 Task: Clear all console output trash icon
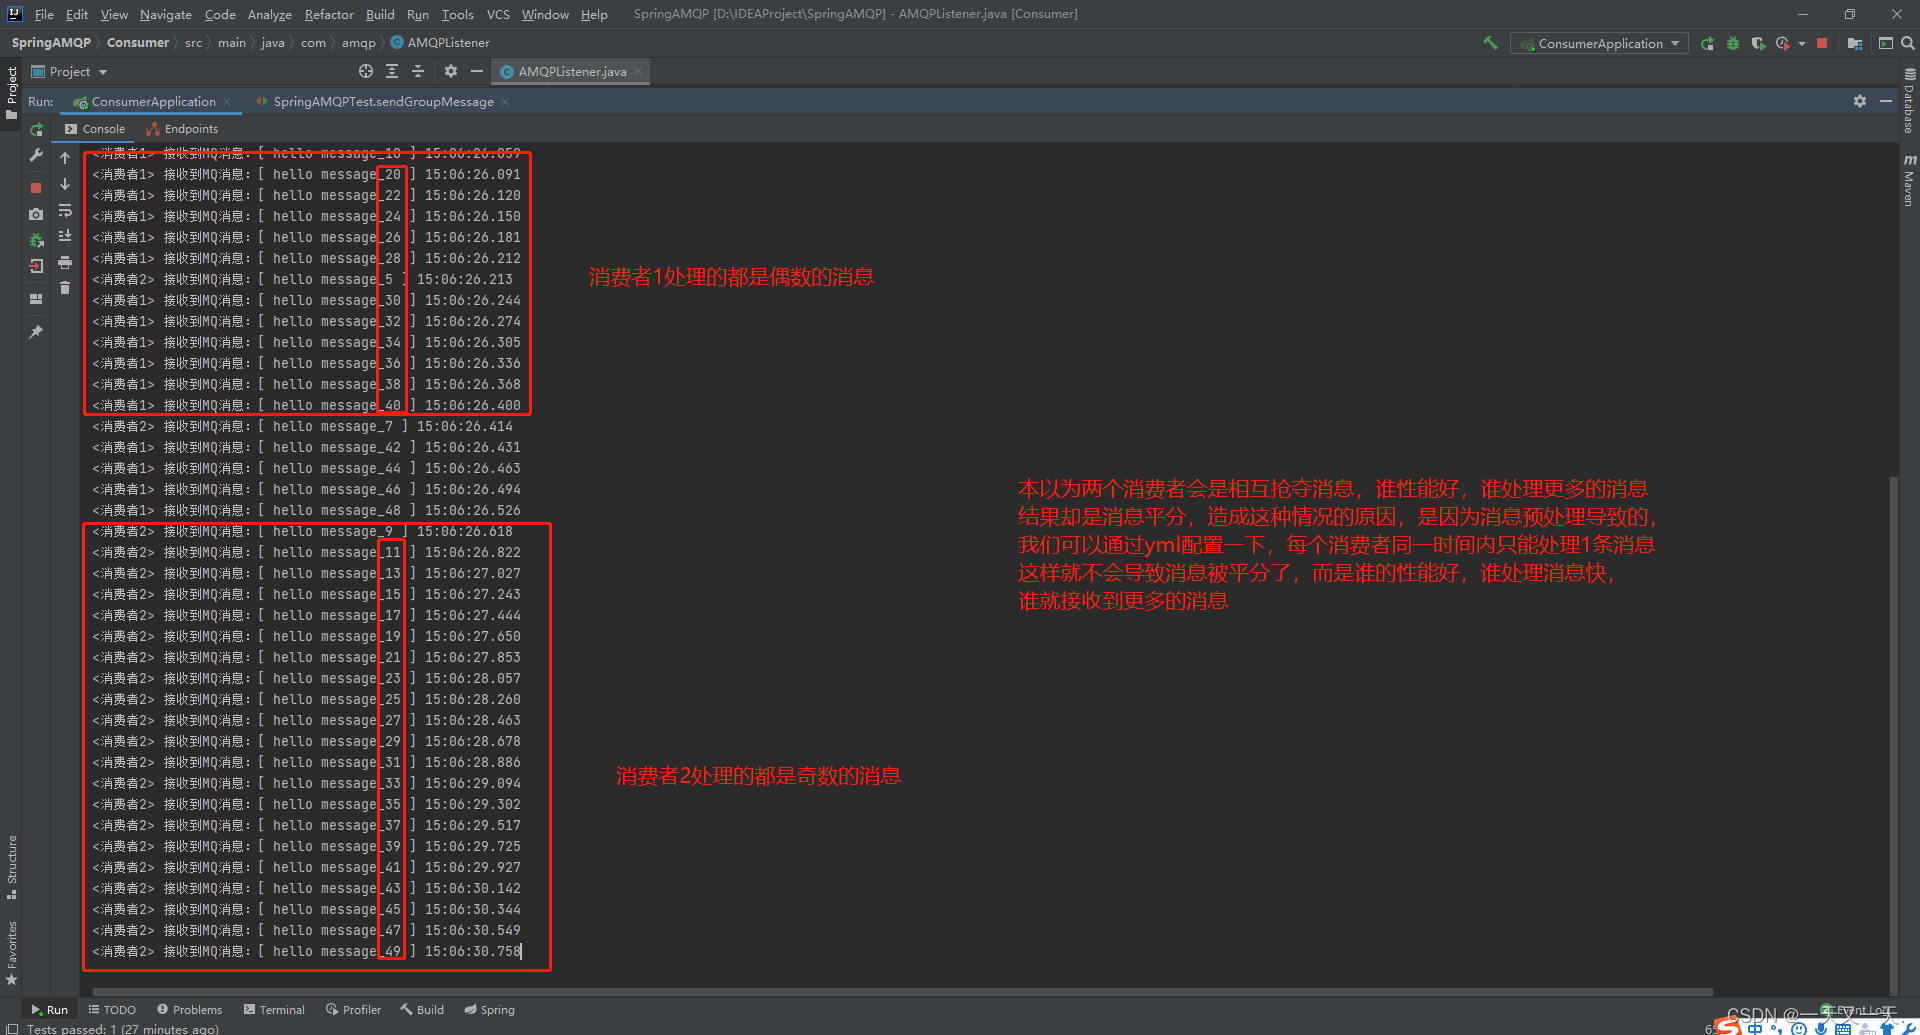pyautogui.click(x=65, y=288)
